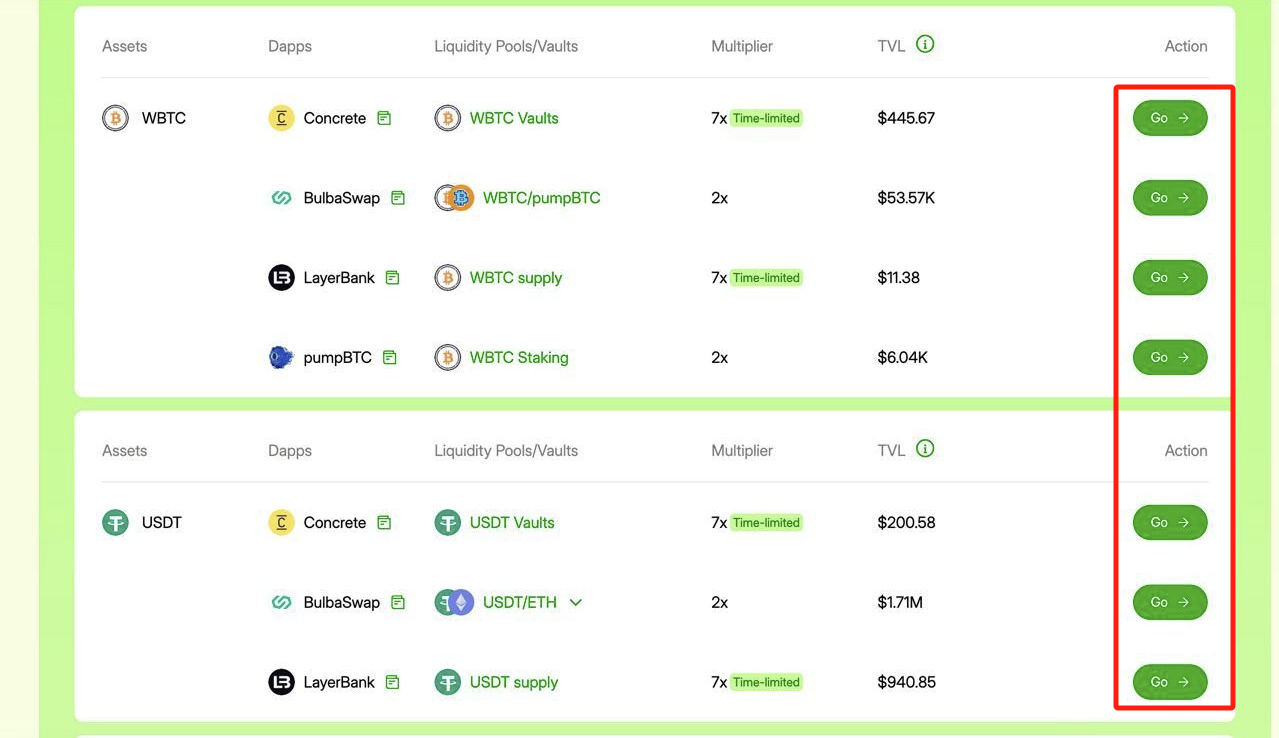Click document icon beside BulbaSwap in USDT section
This screenshot has width=1279, height=738.
pyautogui.click(x=398, y=602)
